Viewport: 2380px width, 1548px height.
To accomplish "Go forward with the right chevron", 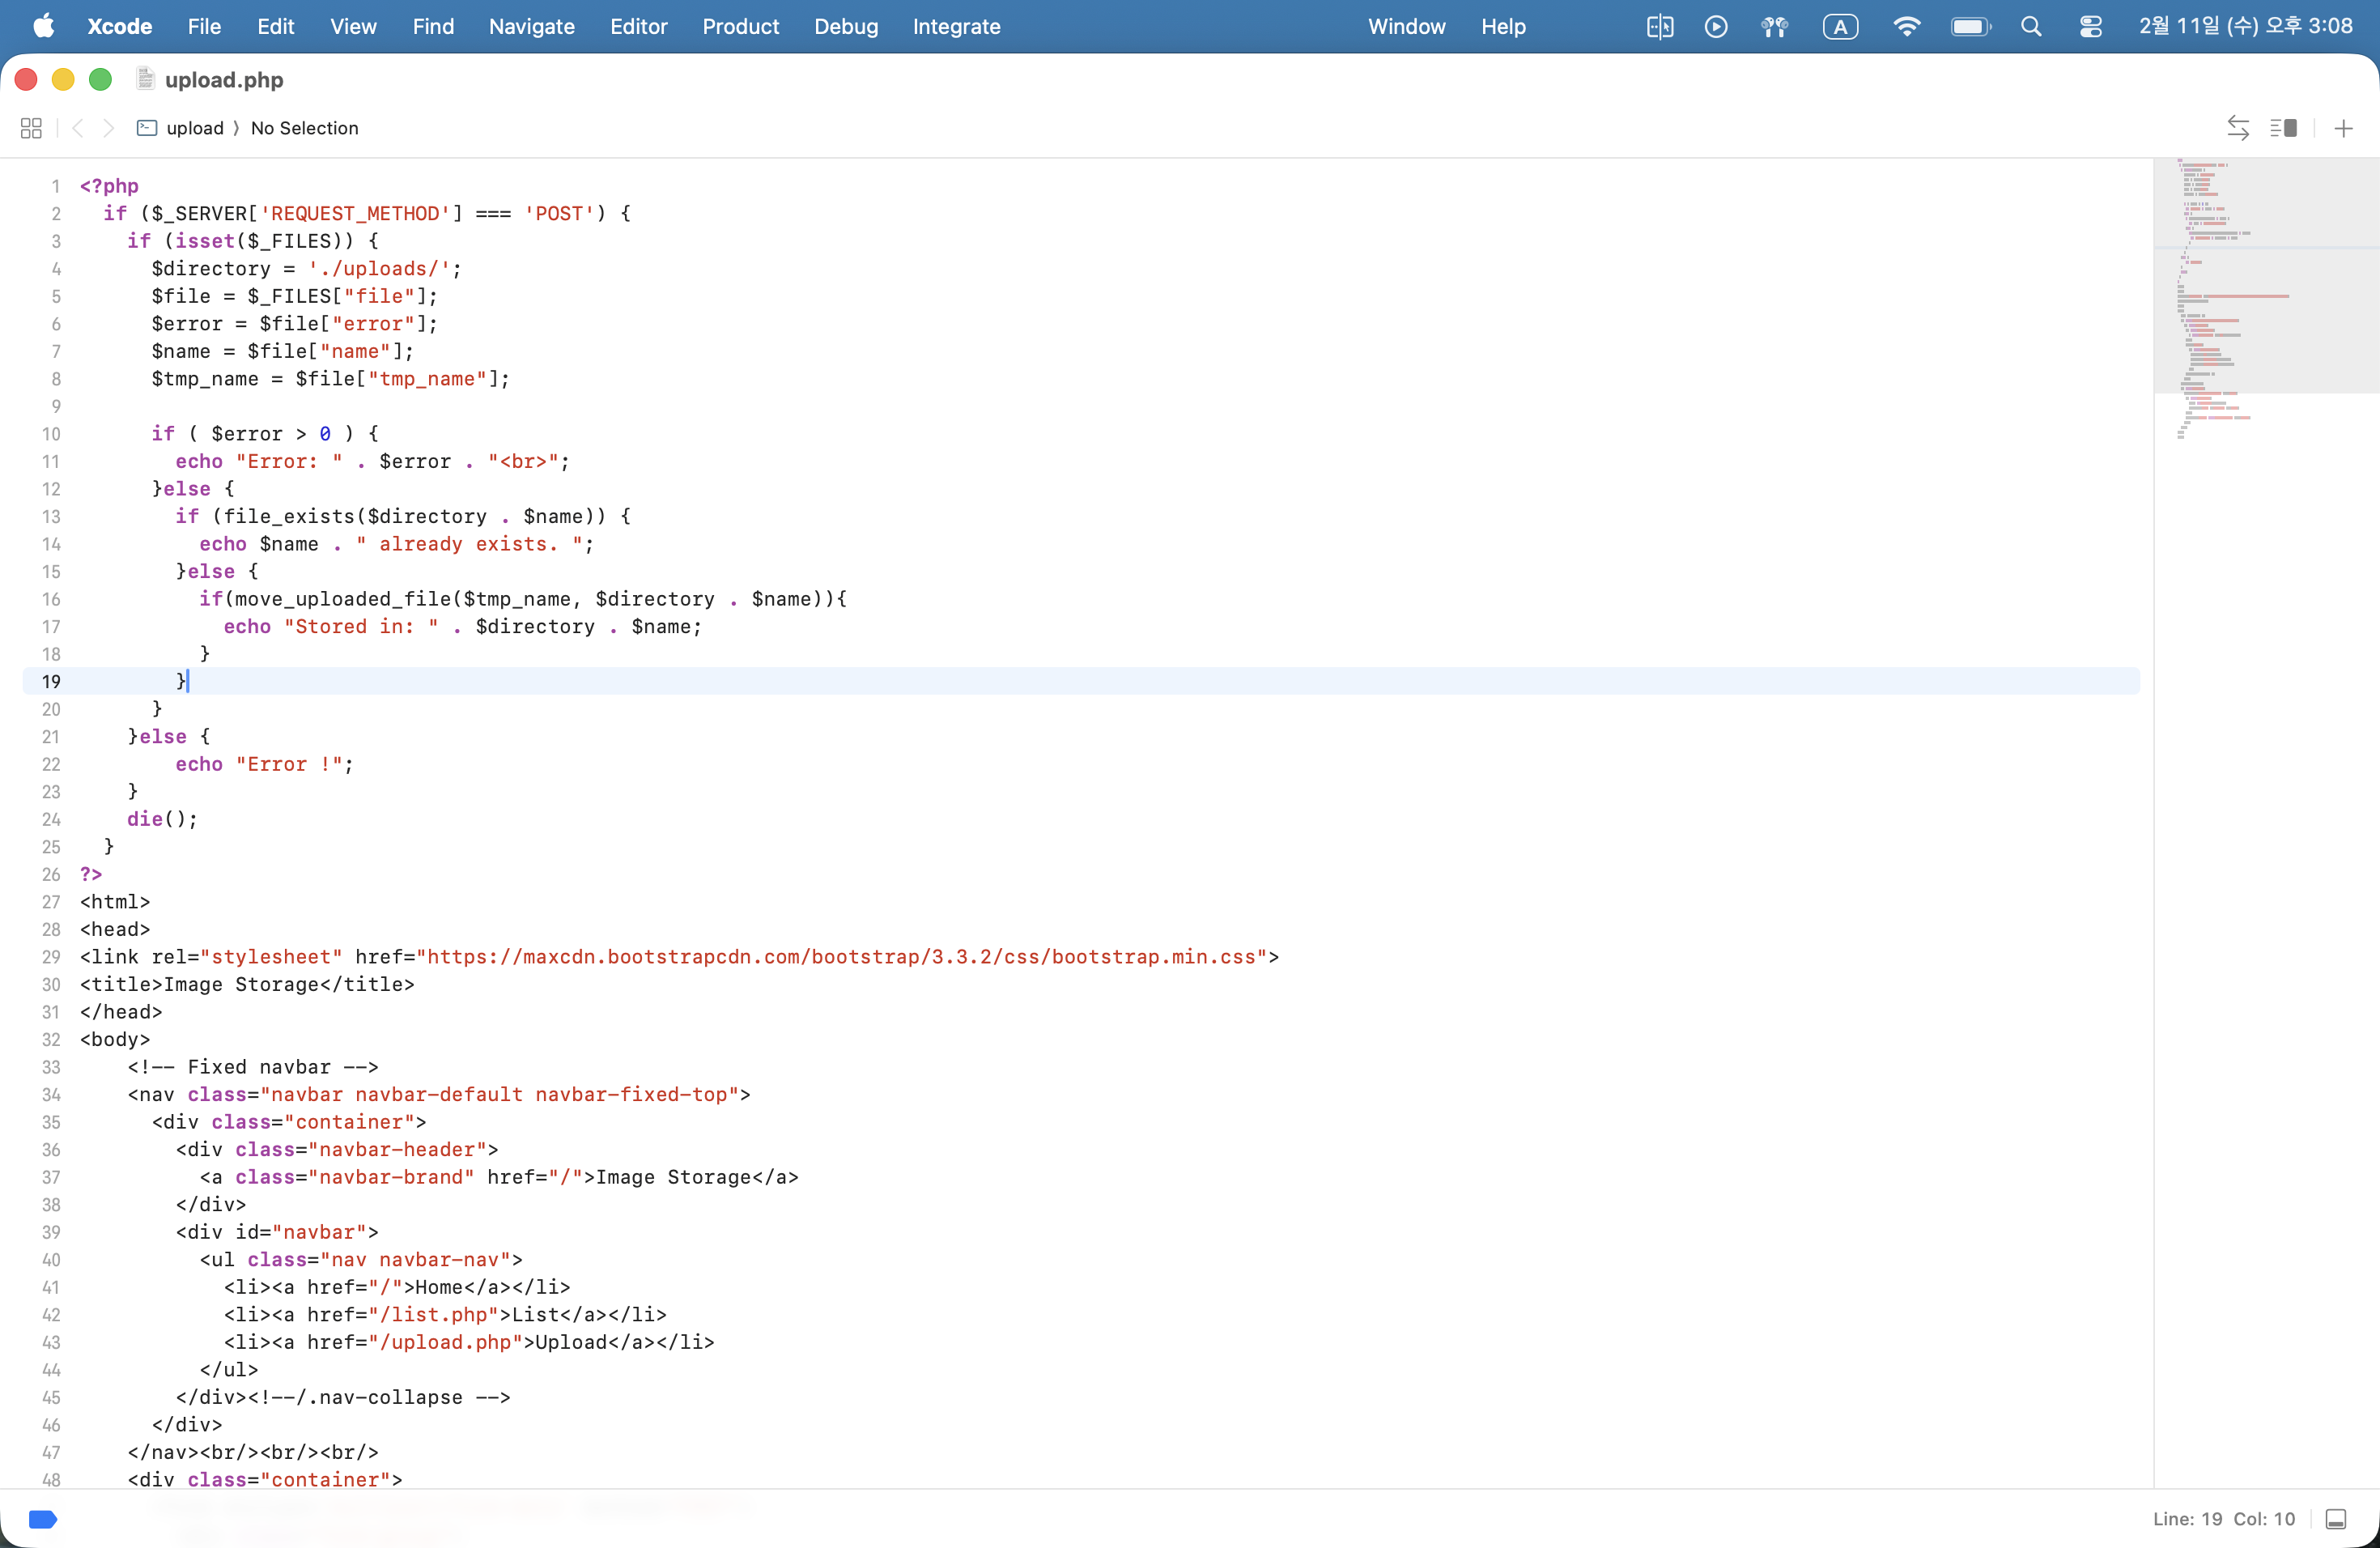I will pos(109,128).
